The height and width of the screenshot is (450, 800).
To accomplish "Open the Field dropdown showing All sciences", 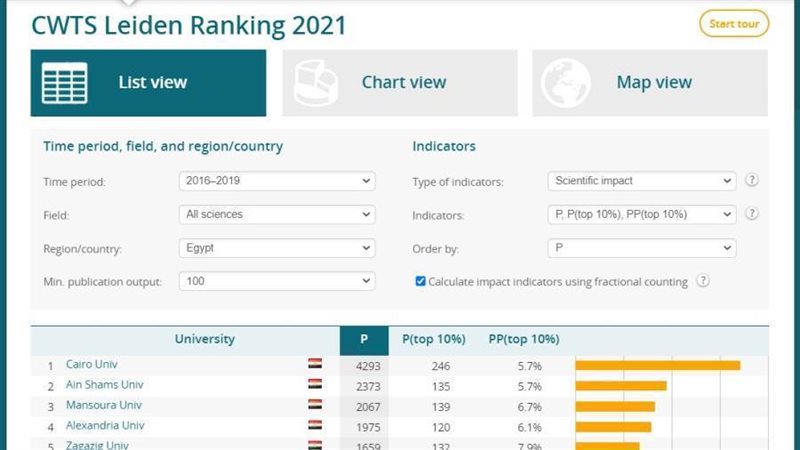I will [x=277, y=214].
